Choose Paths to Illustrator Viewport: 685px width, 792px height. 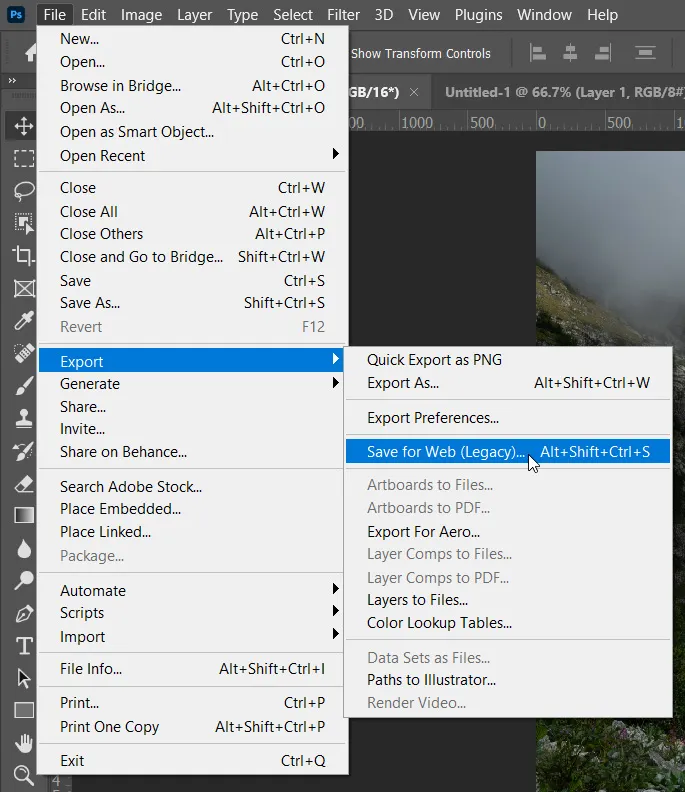tap(508, 680)
